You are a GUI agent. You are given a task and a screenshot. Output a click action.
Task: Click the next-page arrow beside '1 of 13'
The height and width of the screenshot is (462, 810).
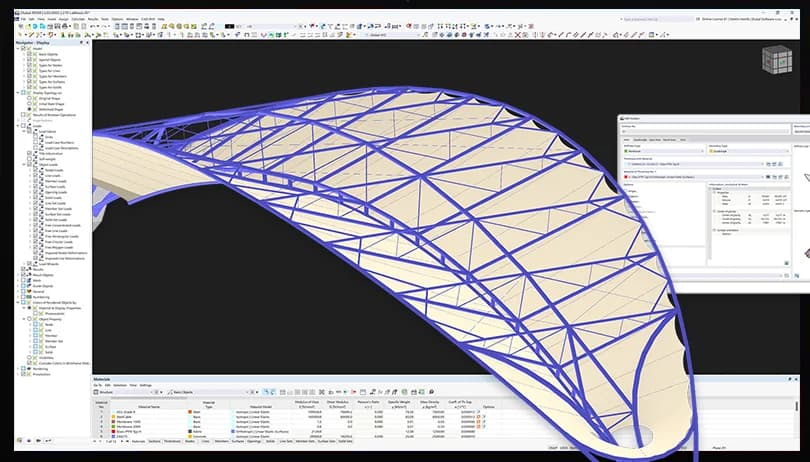coord(121,441)
